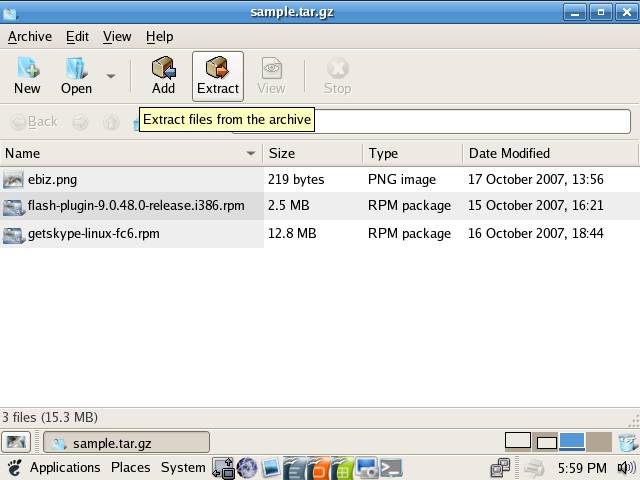Open the Edit menu
The width and height of the screenshot is (640, 480).
coord(77,36)
